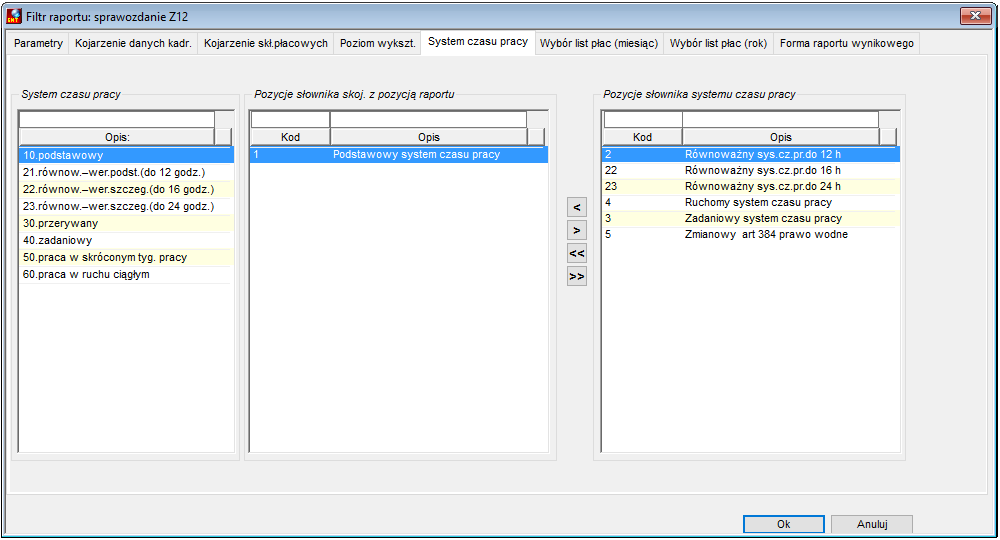Go to Poziom wykszt. tab
This screenshot has height=540, width=1000.
click(x=378, y=43)
